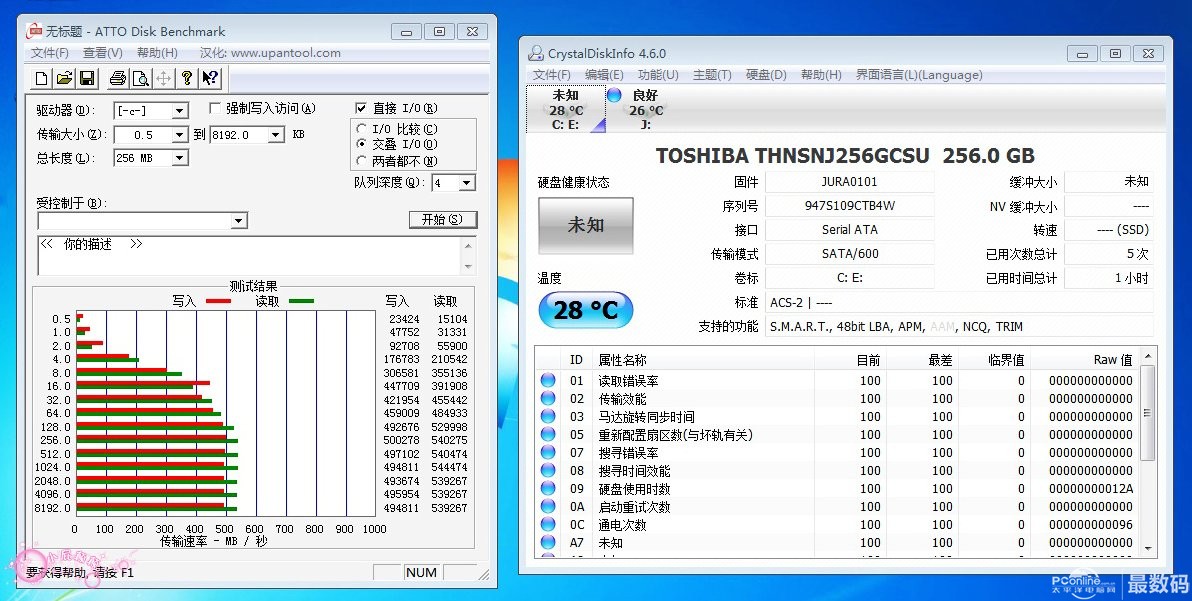Click the 传输模式 value SATA/600
Image resolution: width=1192 pixels, height=601 pixels.
click(849, 254)
